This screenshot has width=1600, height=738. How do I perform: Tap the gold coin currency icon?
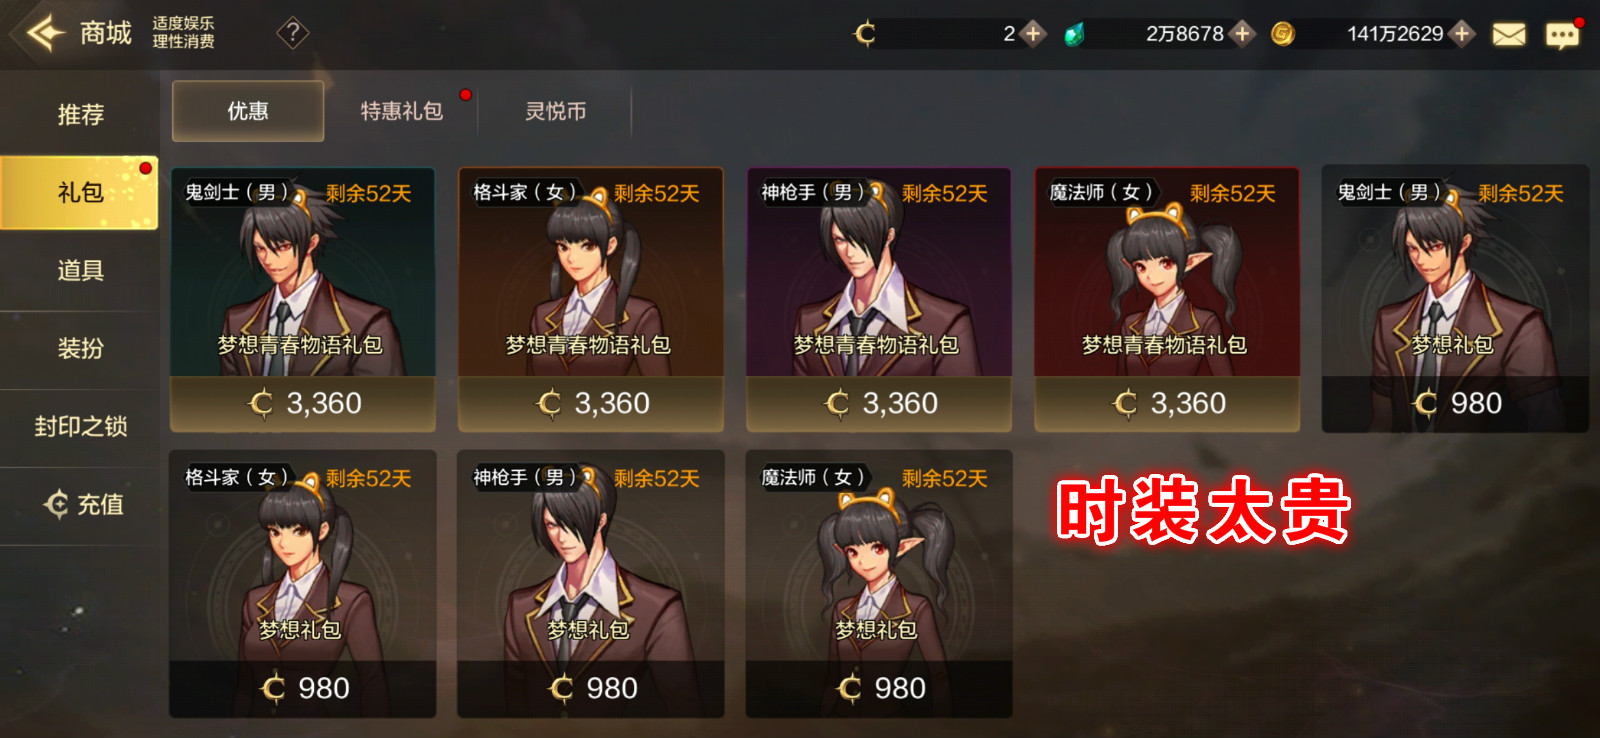click(1282, 34)
